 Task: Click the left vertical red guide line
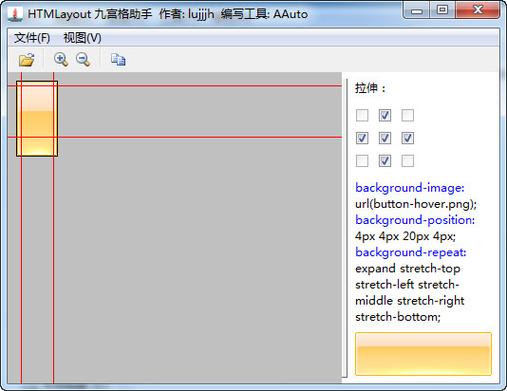click(x=21, y=228)
